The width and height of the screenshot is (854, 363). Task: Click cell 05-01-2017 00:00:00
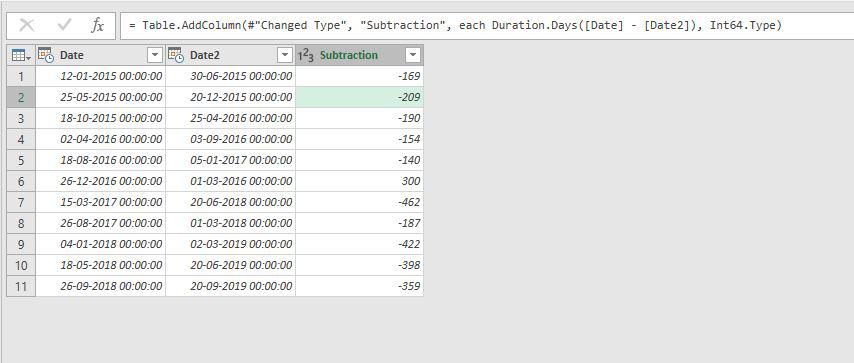[230, 160]
